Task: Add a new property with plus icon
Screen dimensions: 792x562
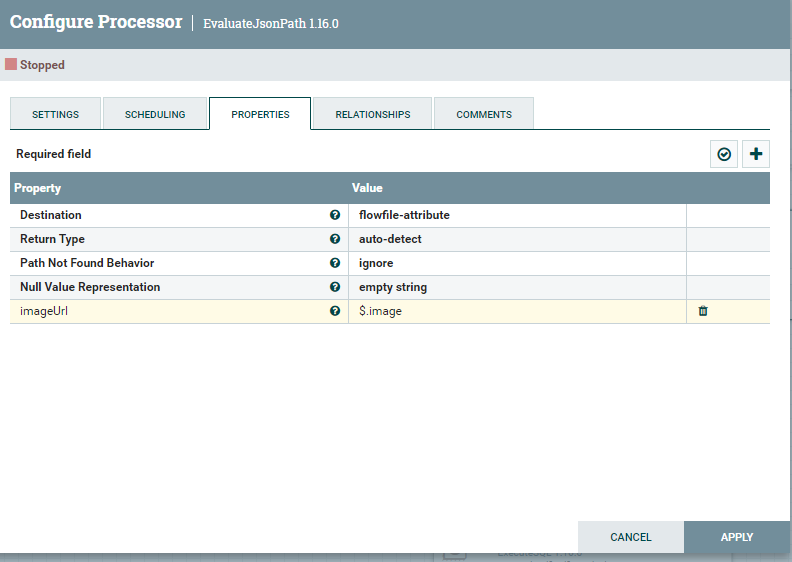Action: coord(756,154)
